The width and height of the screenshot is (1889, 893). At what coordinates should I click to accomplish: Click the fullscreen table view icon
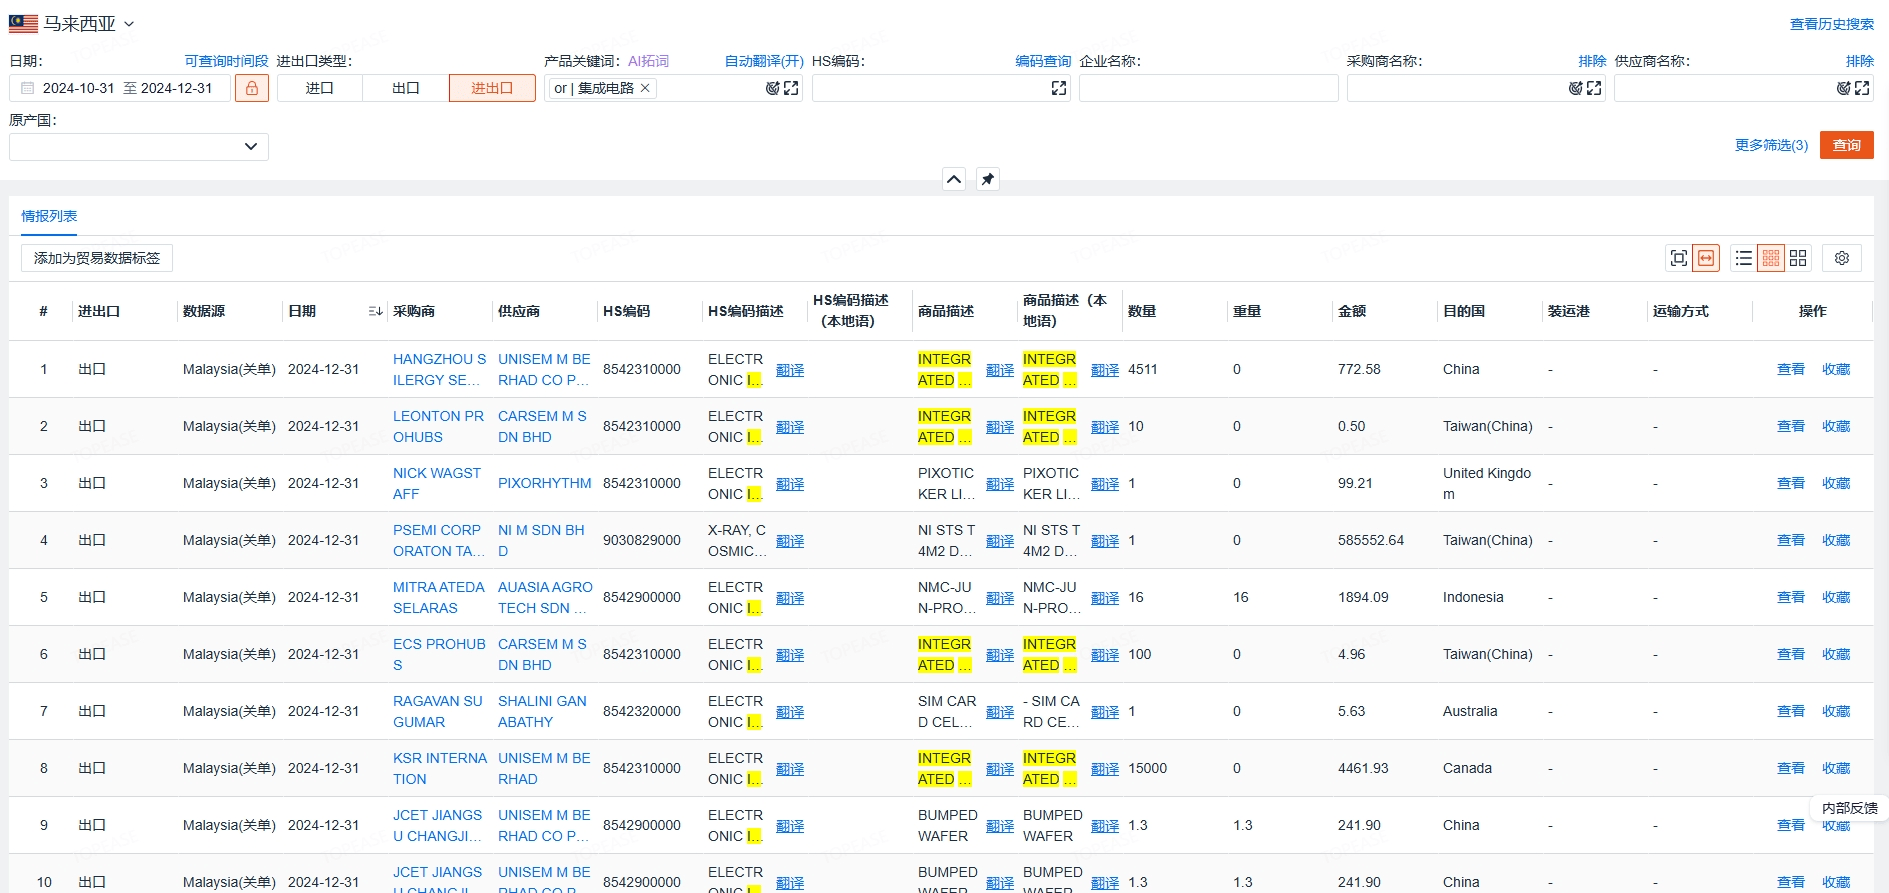coord(1679,258)
